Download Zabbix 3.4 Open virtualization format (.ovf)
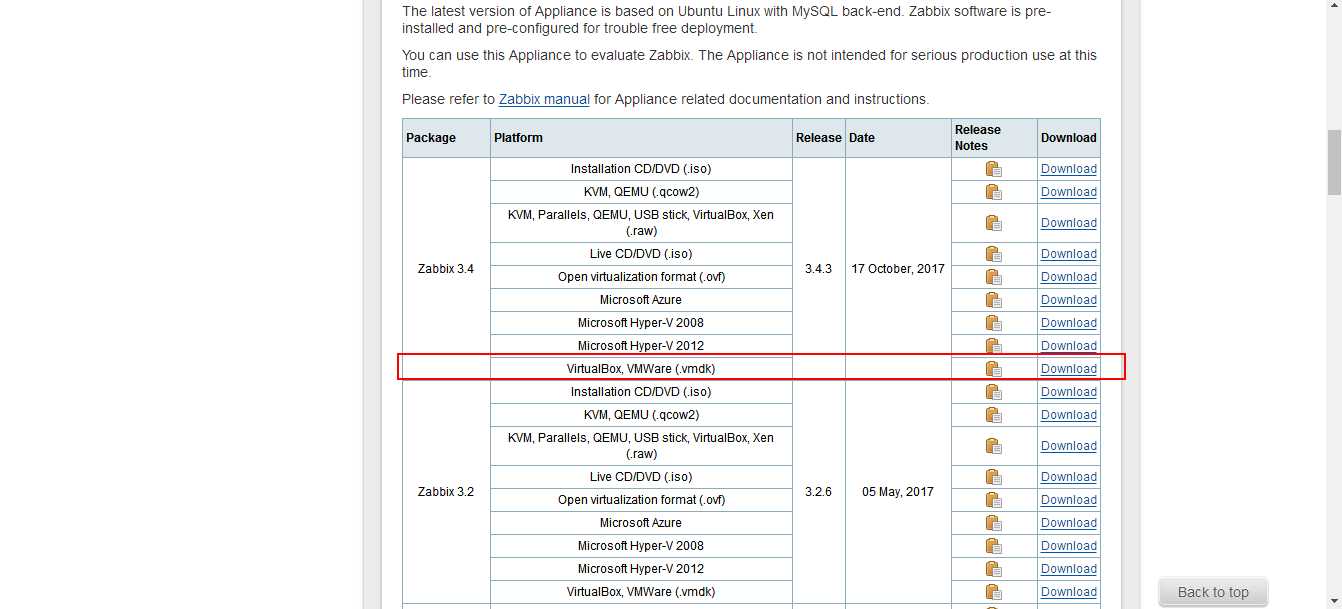1342x609 pixels. click(x=1068, y=277)
